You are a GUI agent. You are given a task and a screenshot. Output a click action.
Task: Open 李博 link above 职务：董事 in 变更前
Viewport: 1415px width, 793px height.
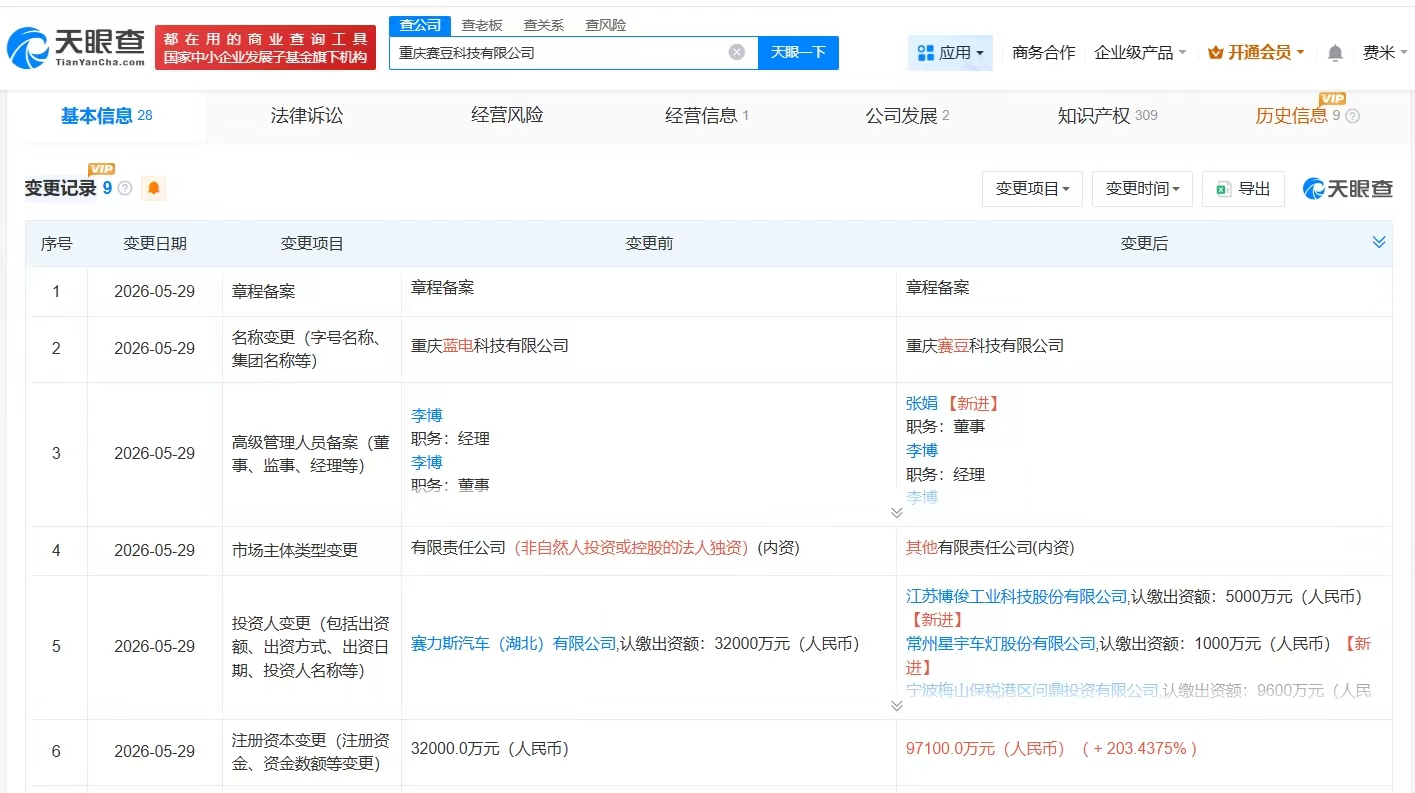[426, 462]
